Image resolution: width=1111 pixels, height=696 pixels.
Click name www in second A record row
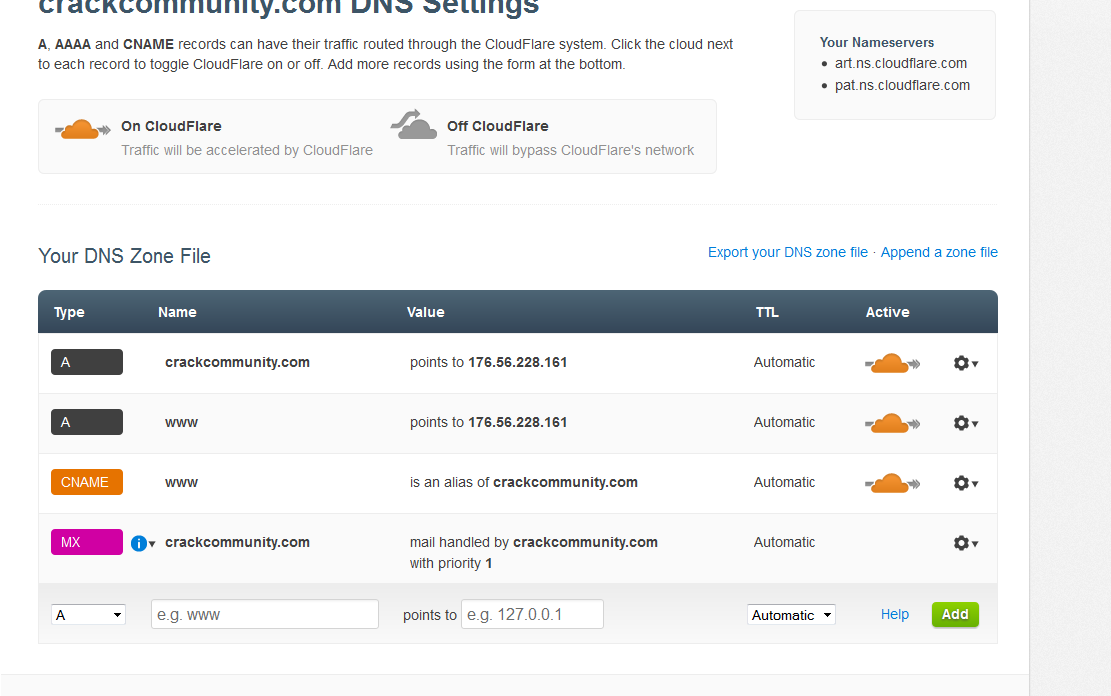tap(181, 422)
